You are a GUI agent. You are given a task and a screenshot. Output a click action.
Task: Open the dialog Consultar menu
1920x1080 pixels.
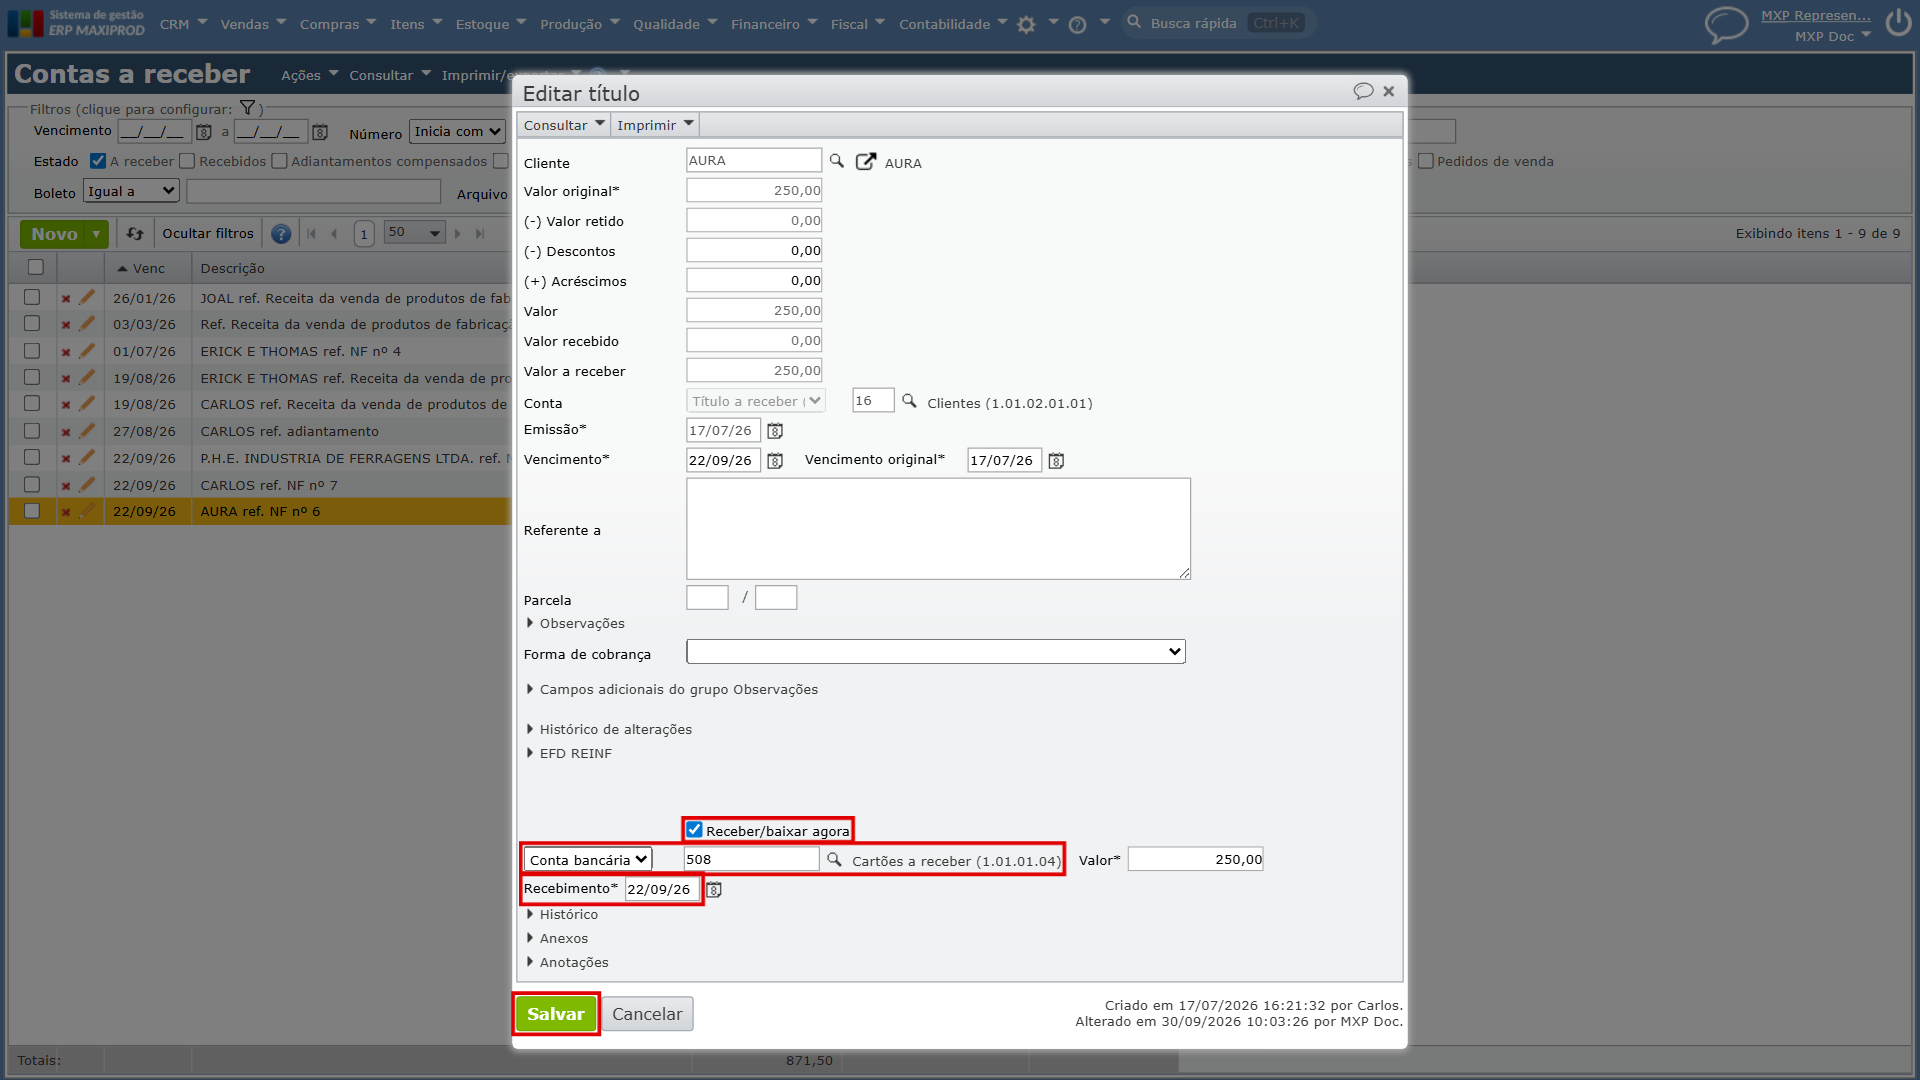tap(564, 125)
